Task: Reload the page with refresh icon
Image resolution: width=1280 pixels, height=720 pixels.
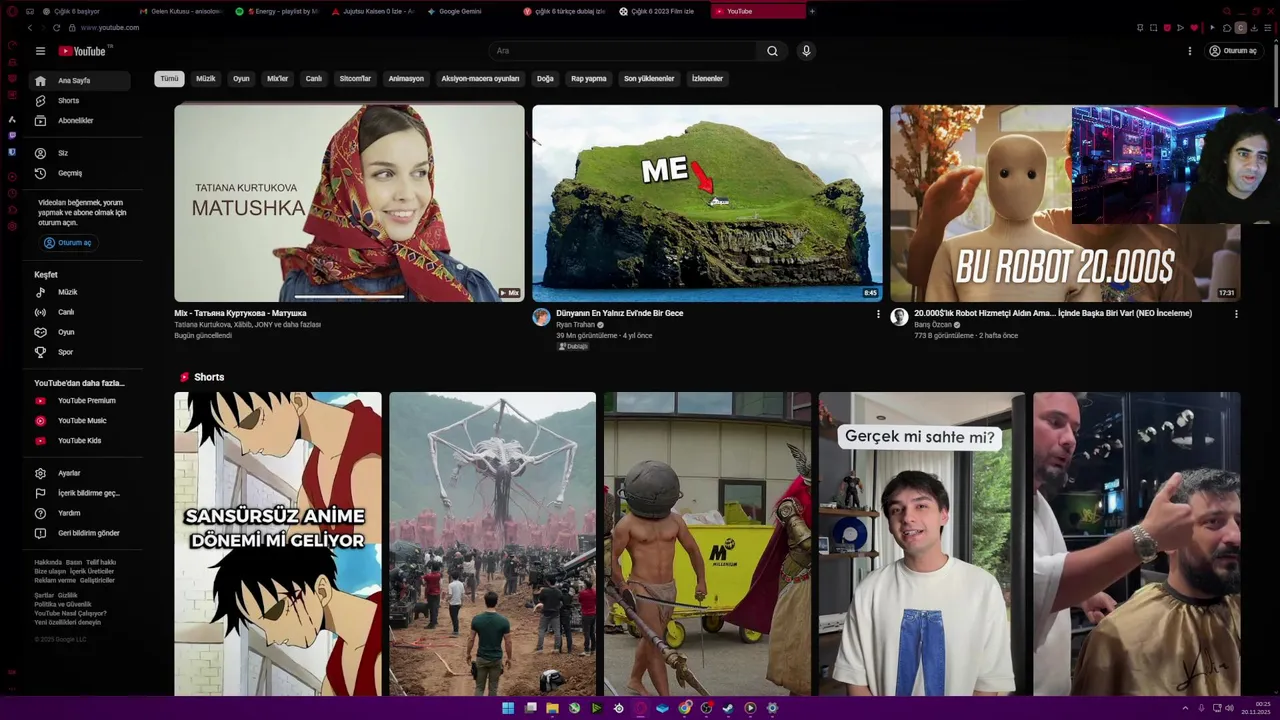Action: click(x=56, y=28)
